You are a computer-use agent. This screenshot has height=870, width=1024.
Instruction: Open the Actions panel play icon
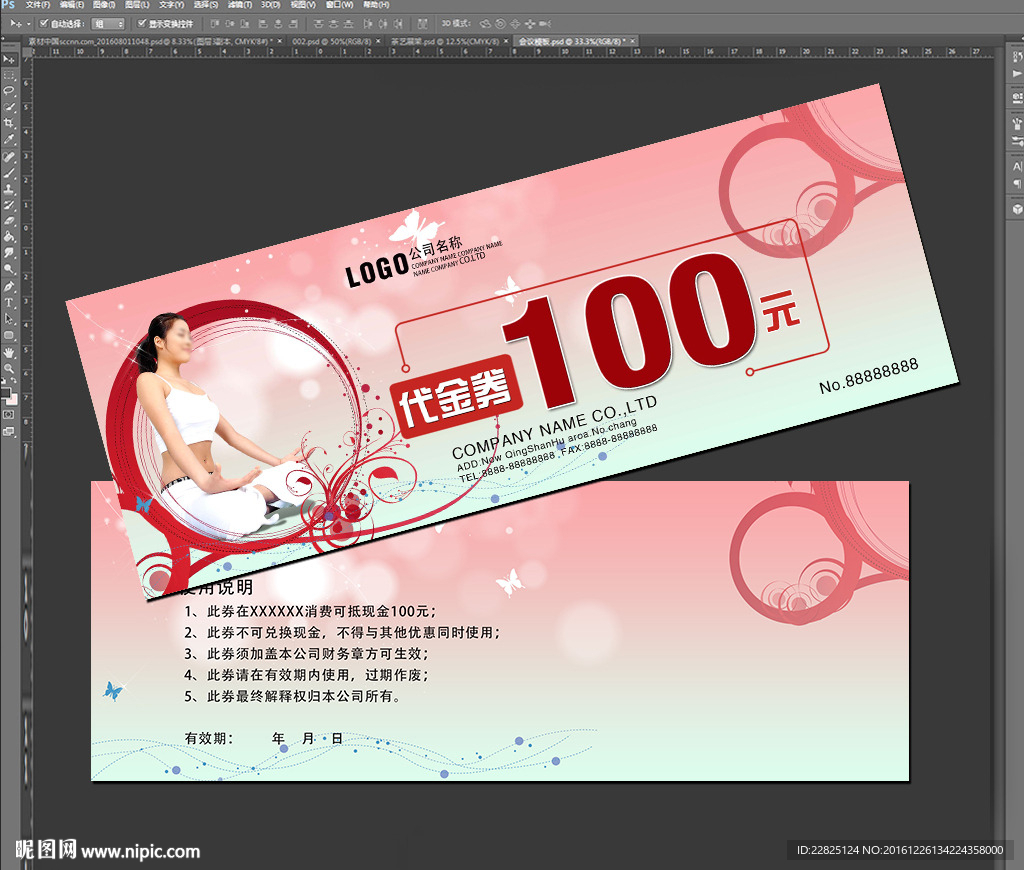click(x=1017, y=74)
